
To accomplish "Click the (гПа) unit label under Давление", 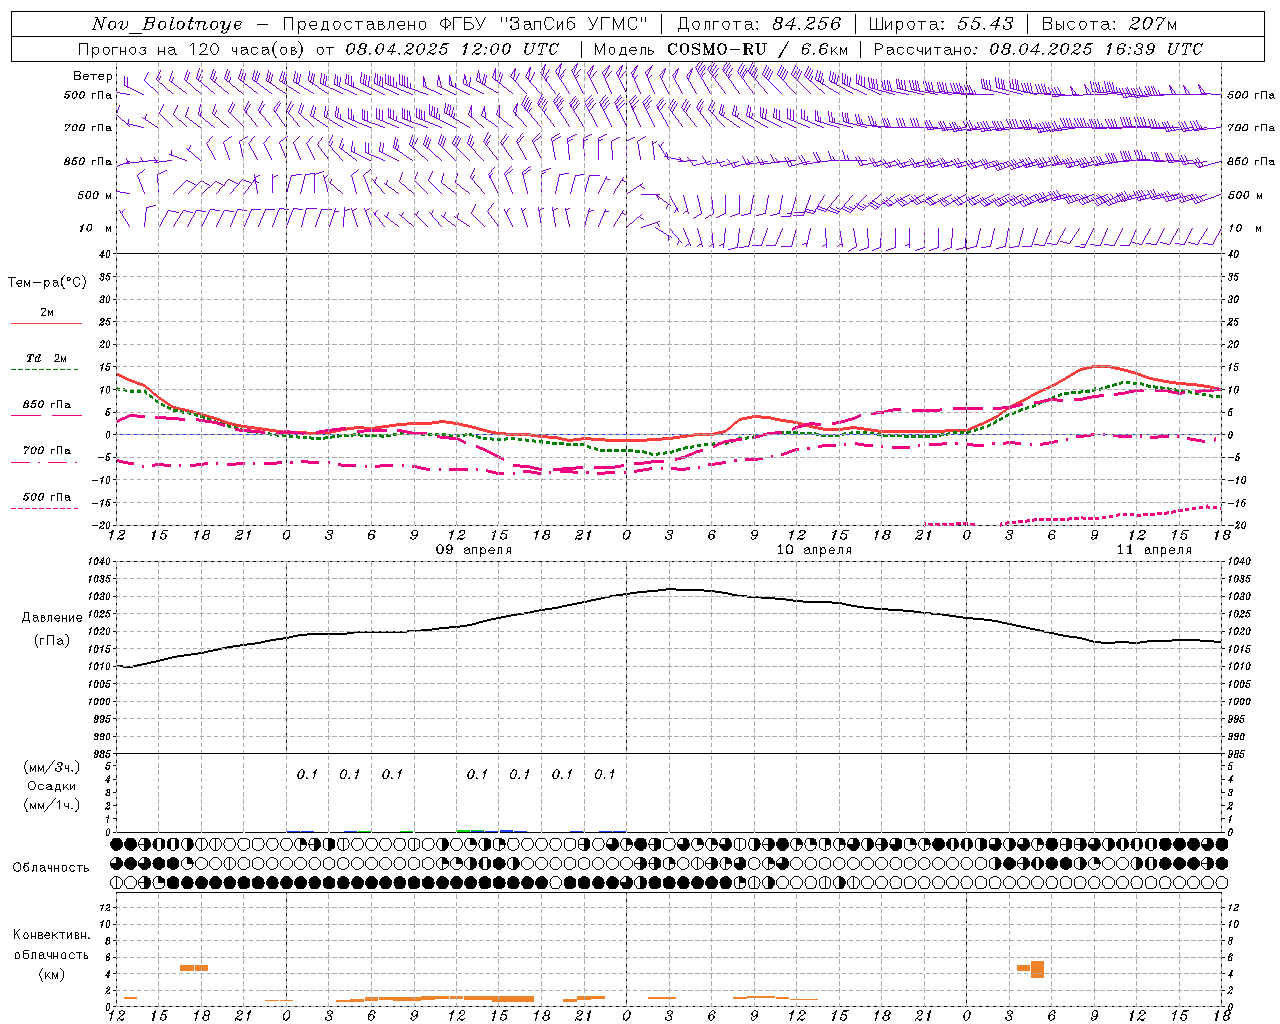I will click(x=52, y=641).
